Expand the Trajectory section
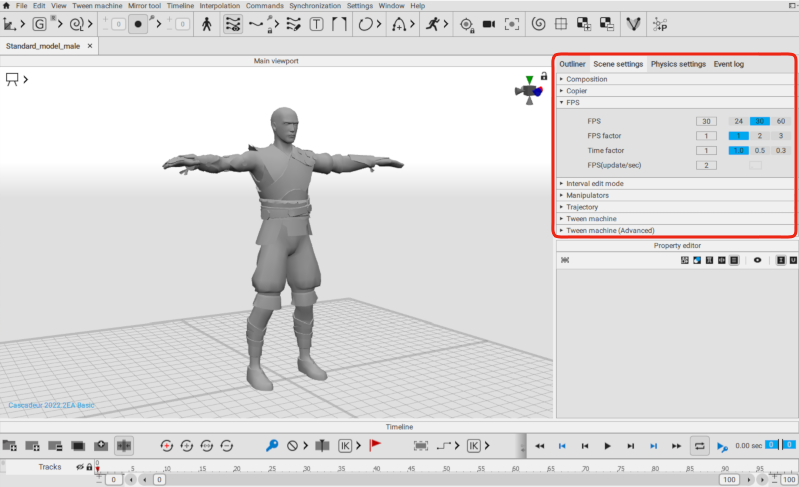799x487 pixels. coord(582,207)
